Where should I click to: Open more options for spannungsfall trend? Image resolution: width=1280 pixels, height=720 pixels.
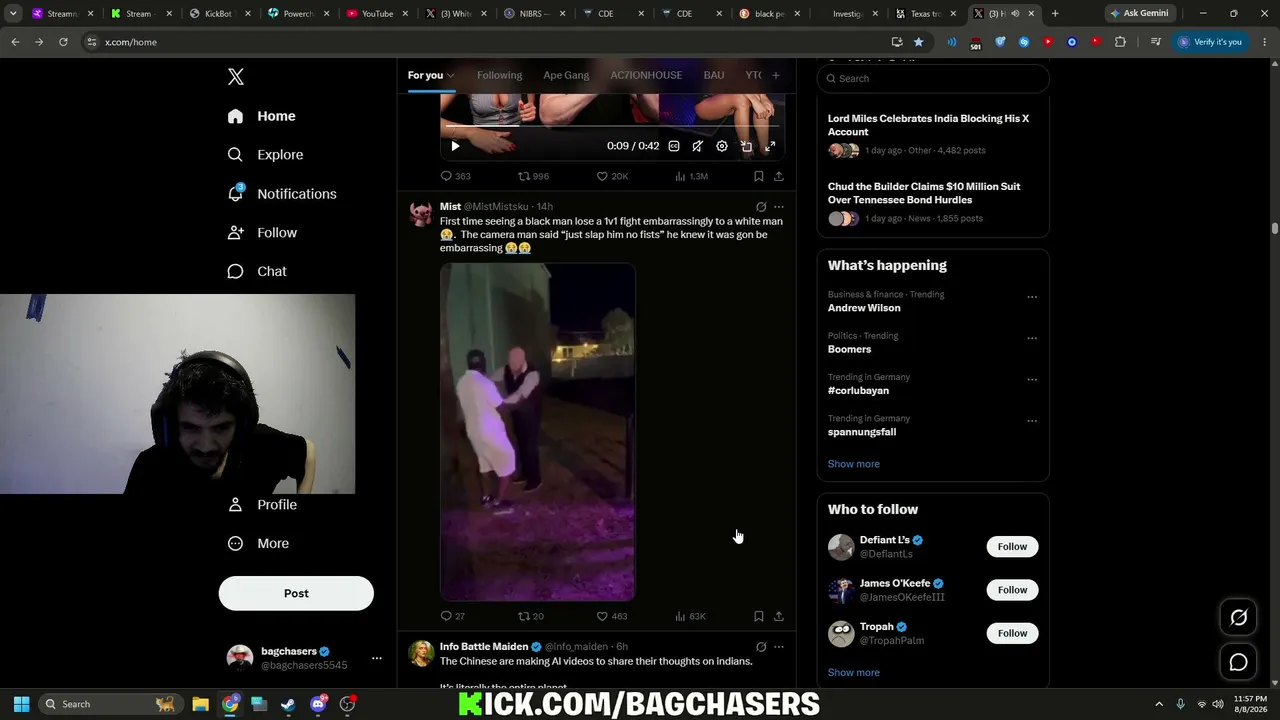pos(1032,421)
